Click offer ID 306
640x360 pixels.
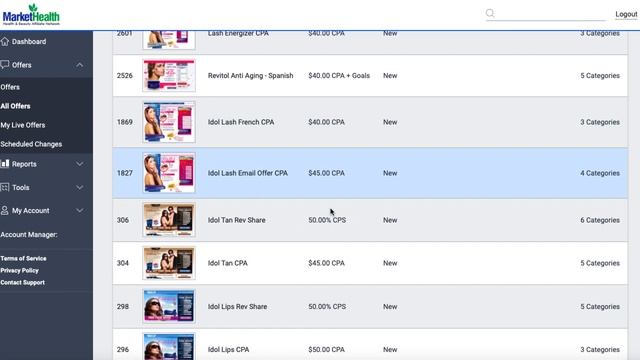pos(123,220)
